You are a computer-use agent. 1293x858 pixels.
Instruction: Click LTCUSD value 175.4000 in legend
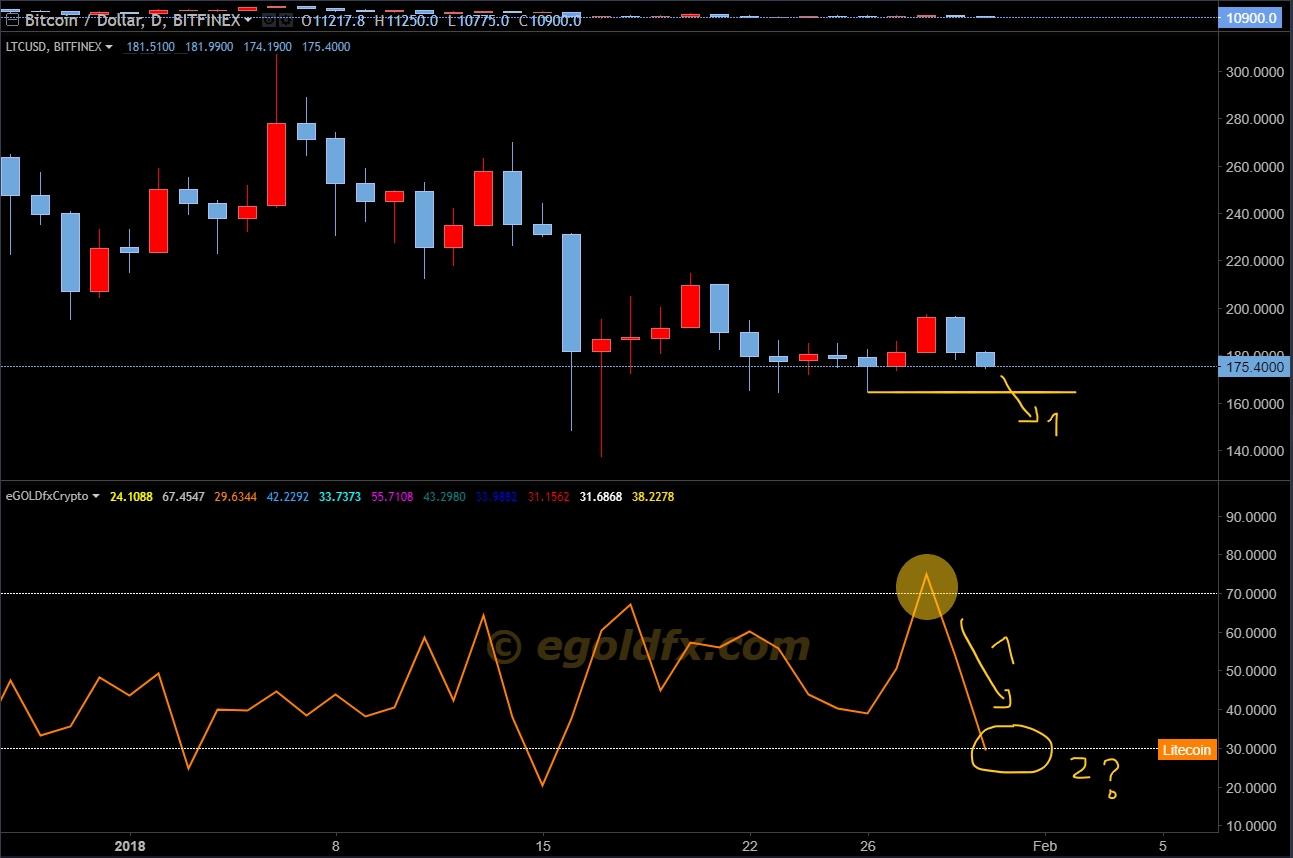click(326, 47)
